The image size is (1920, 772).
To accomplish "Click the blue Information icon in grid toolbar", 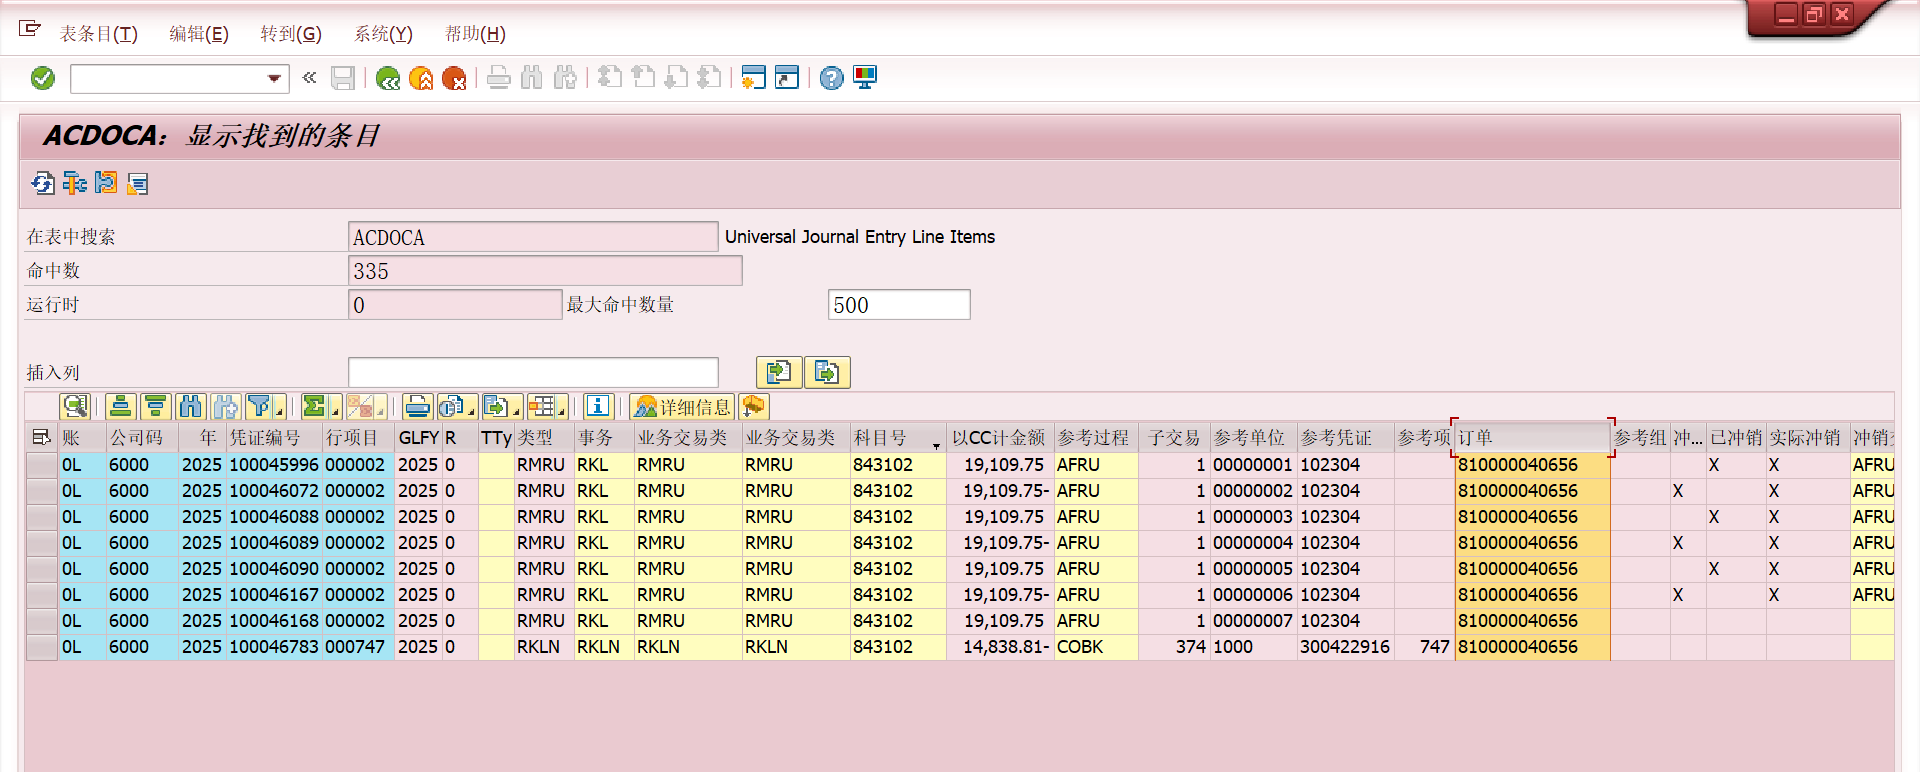I will click(598, 406).
